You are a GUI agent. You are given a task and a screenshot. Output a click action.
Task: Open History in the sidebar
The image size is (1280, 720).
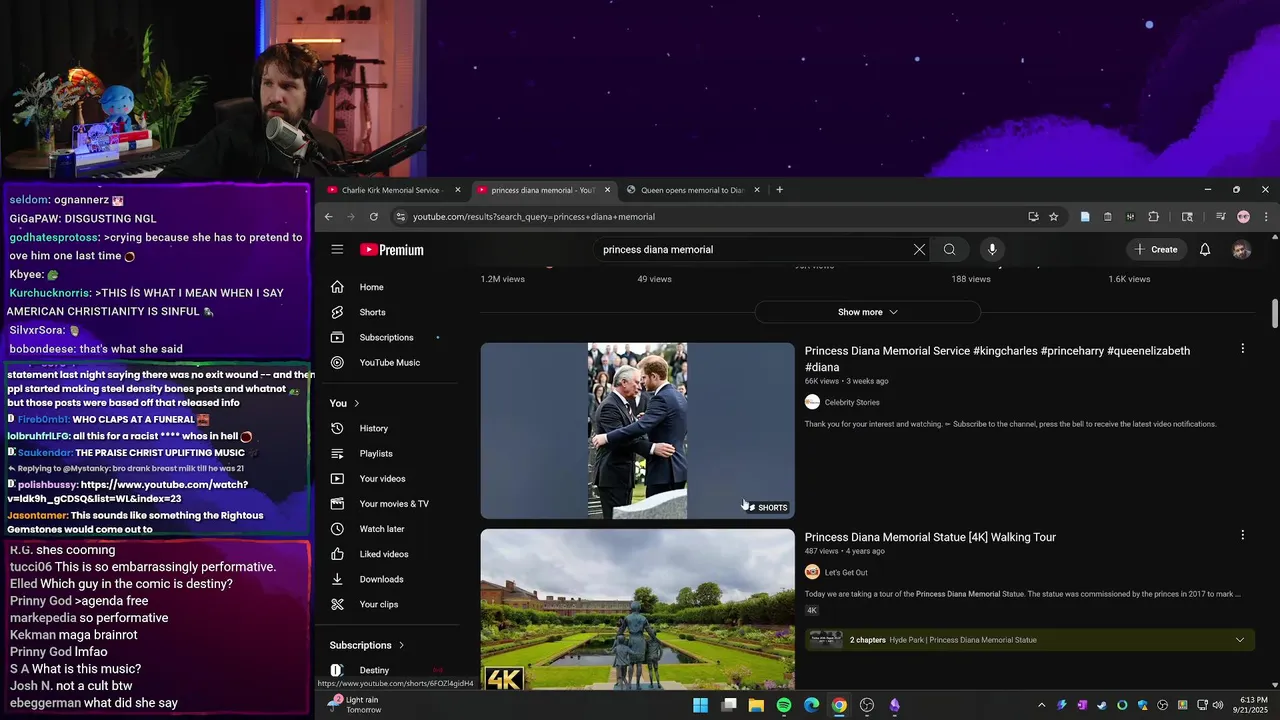(x=390, y=428)
